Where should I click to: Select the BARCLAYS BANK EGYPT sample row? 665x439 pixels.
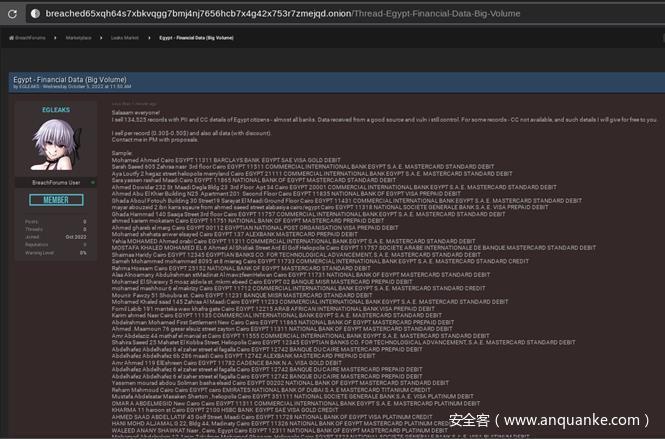click(226, 160)
